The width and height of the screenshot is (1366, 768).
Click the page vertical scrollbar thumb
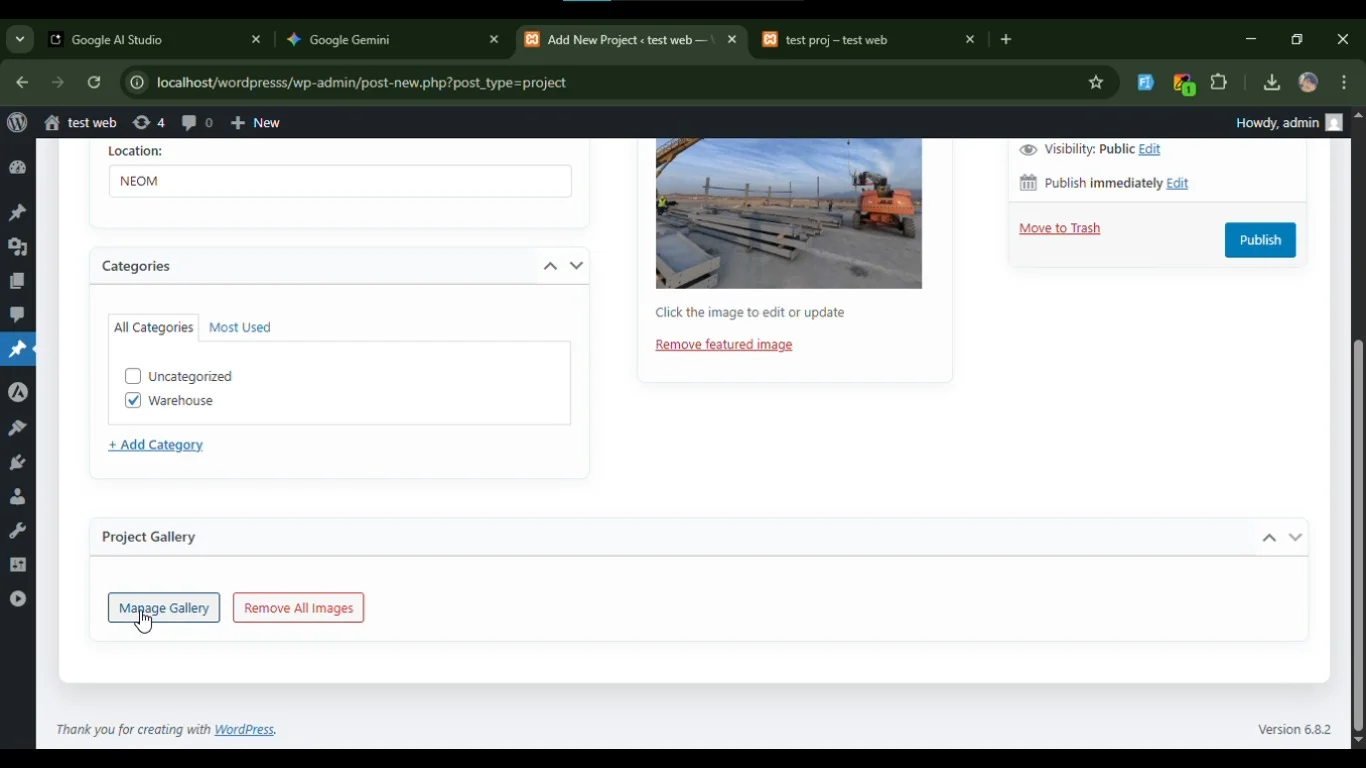[x=1358, y=535]
